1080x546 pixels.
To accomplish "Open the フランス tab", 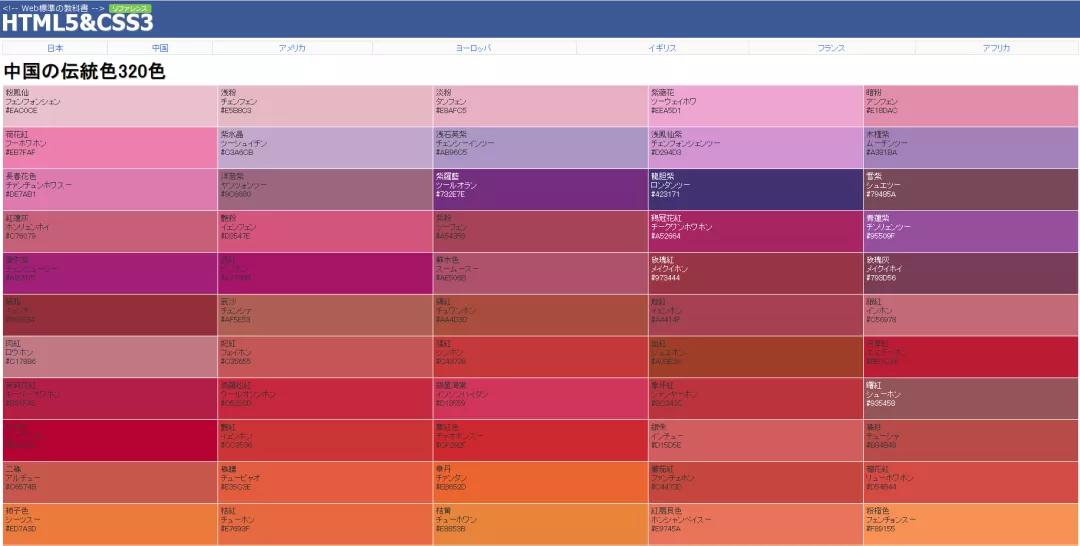I will (x=831, y=48).
